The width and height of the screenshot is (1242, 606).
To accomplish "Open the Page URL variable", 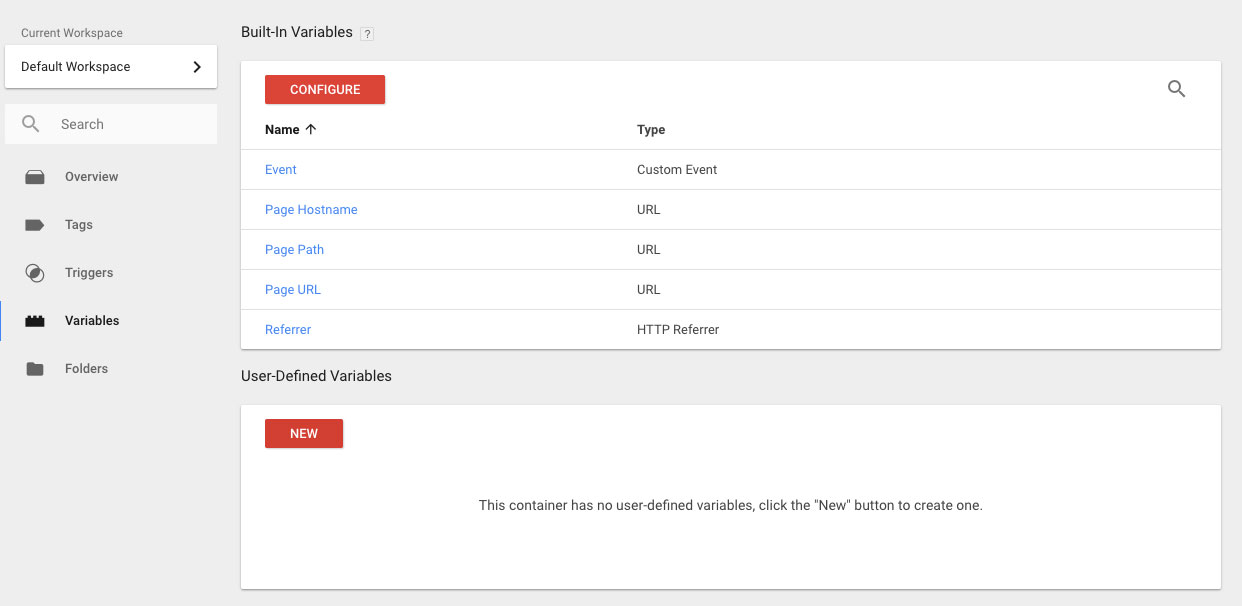I will click(x=293, y=290).
